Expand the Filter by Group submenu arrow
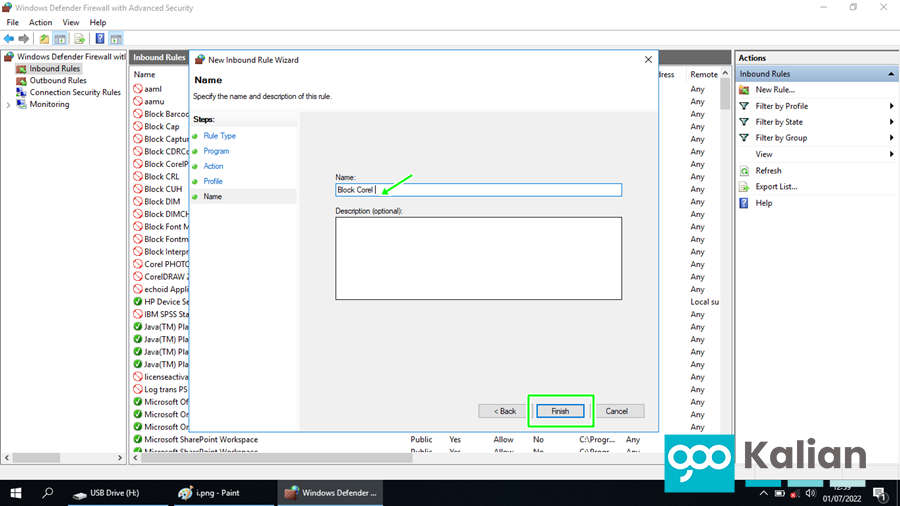The width and height of the screenshot is (900, 506). [x=891, y=138]
